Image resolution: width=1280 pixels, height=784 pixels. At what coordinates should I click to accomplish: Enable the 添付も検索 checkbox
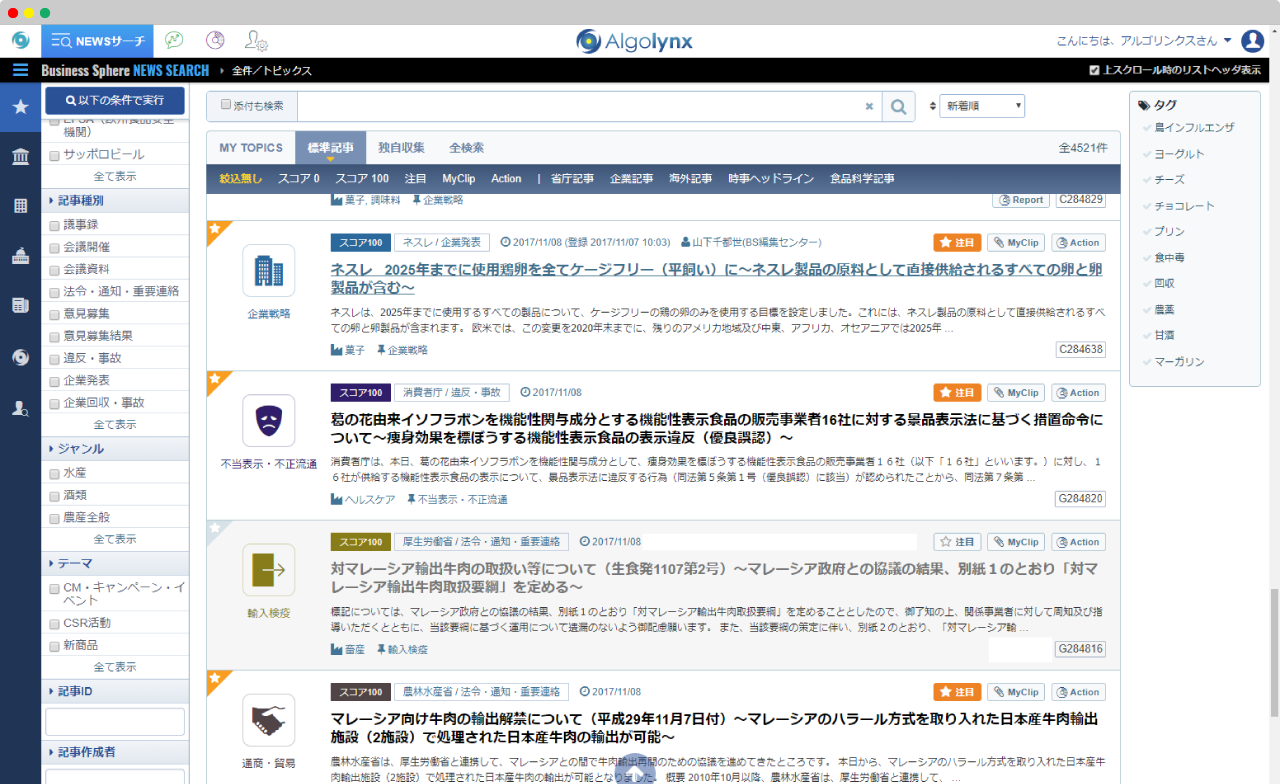226,105
